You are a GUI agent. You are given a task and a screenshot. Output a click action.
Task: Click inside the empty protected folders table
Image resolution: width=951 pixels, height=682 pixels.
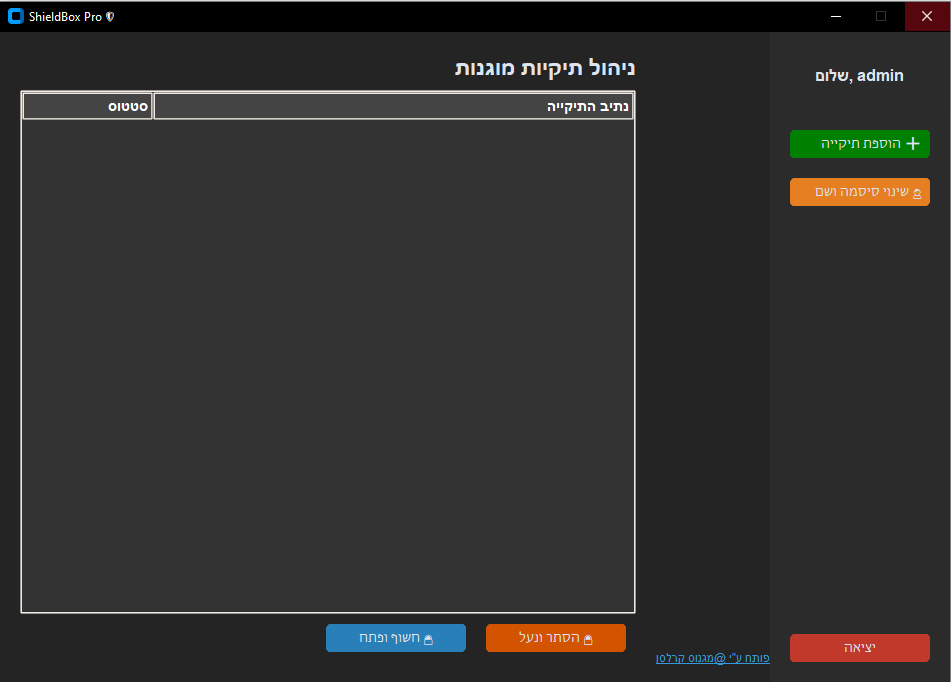point(328,360)
